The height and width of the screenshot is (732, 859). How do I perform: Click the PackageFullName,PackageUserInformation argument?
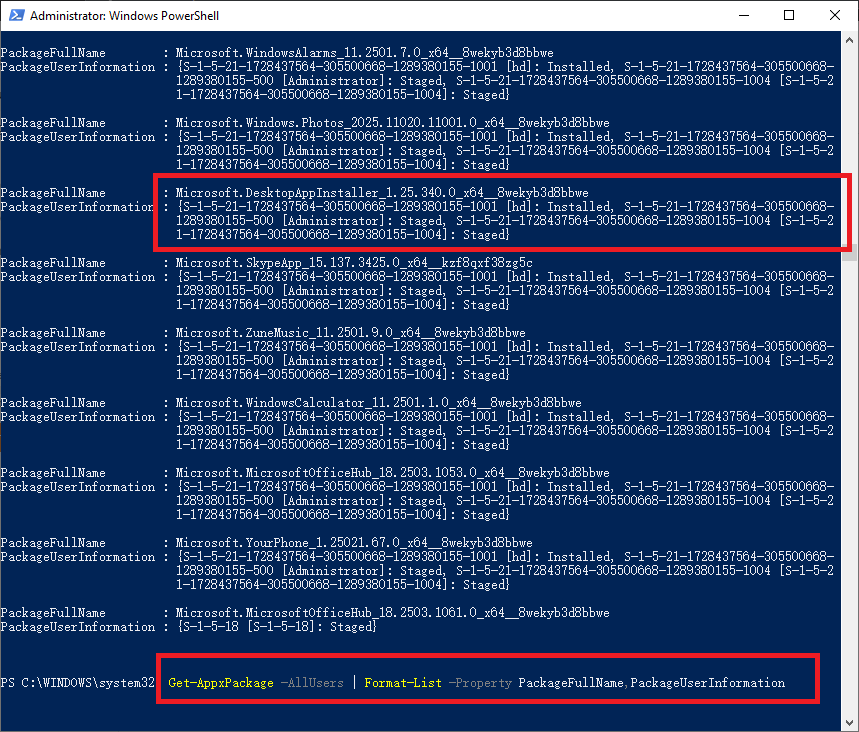[652, 683]
